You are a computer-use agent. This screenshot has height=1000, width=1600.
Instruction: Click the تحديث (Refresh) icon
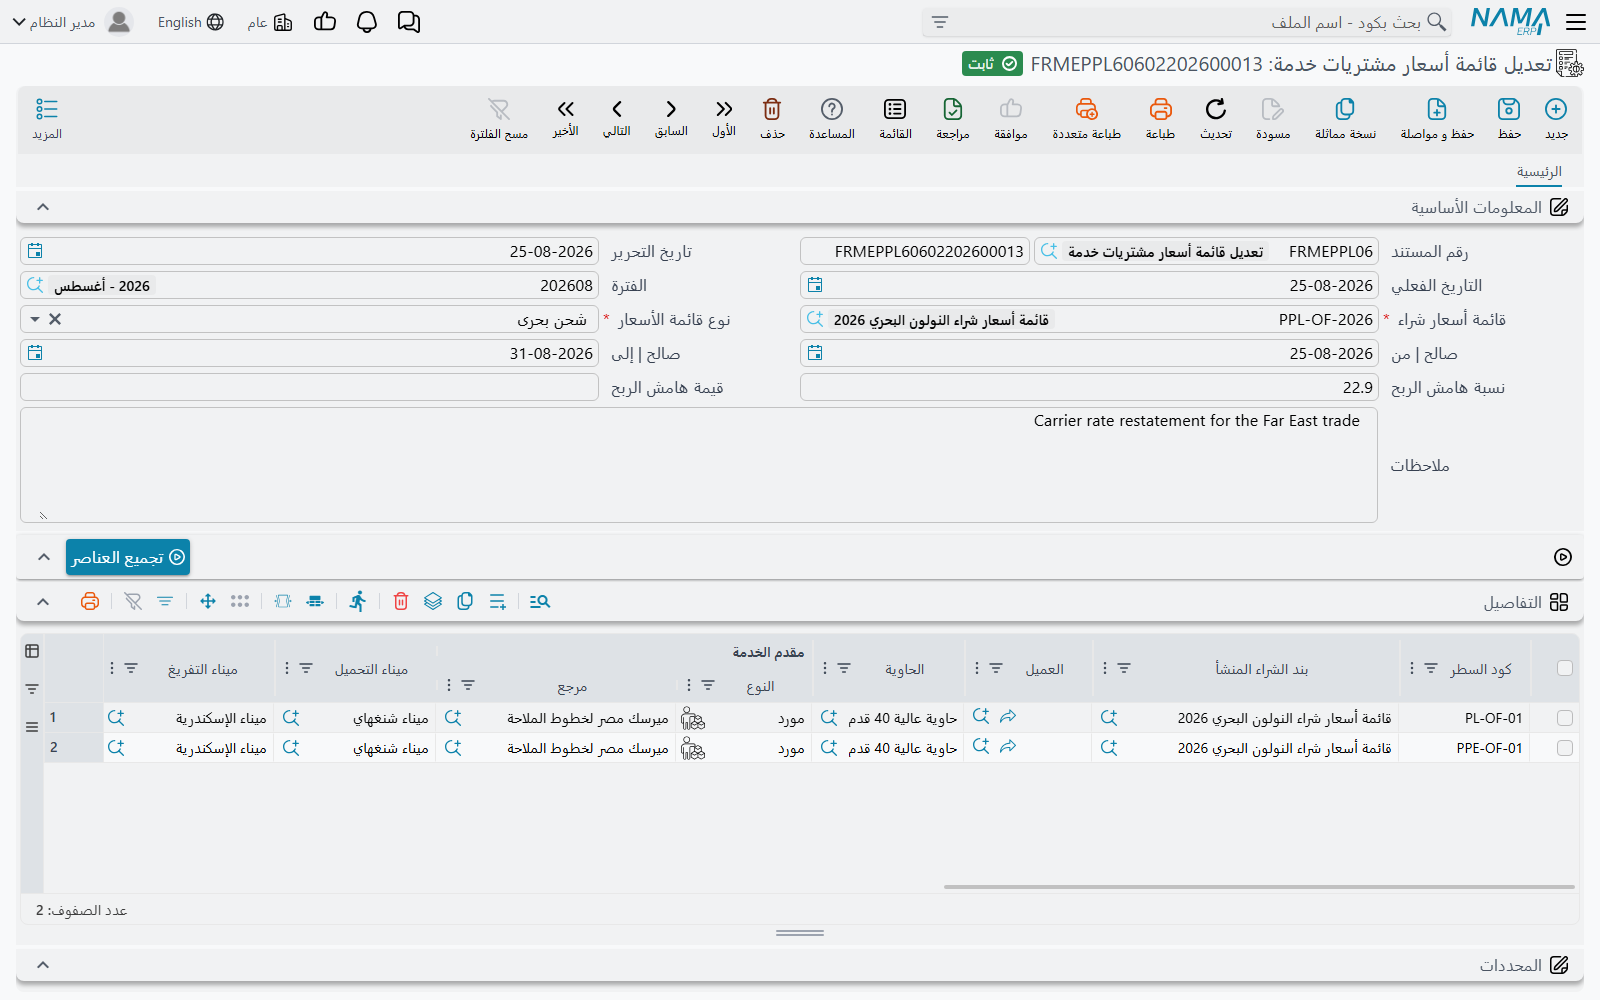(1216, 109)
